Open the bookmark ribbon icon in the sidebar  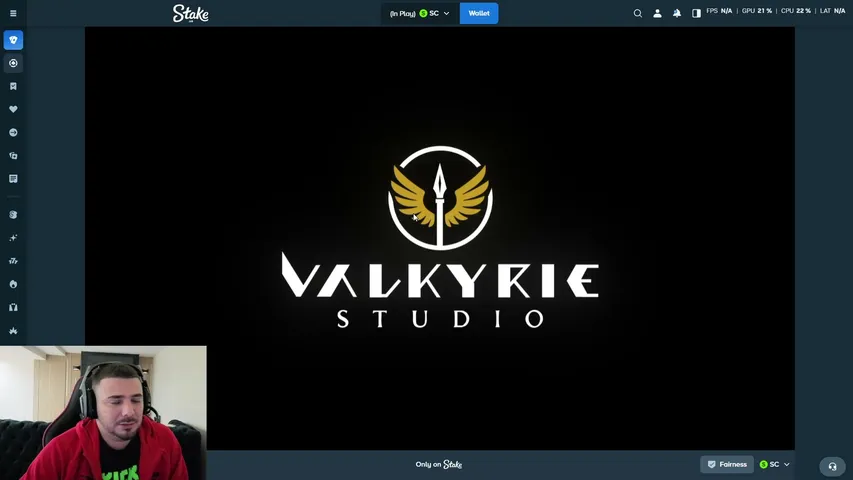click(13, 86)
